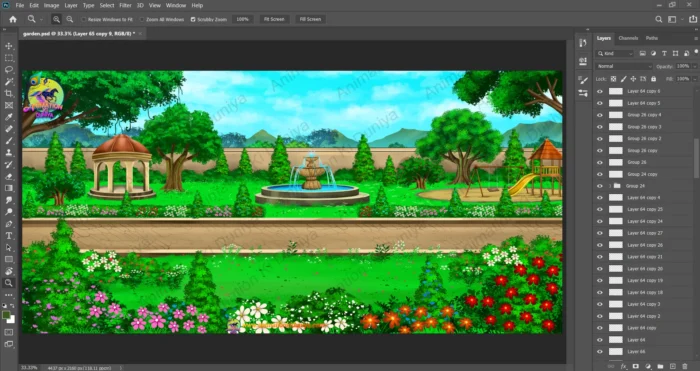Click the background color swatch
700x371 pixels.
point(12,320)
